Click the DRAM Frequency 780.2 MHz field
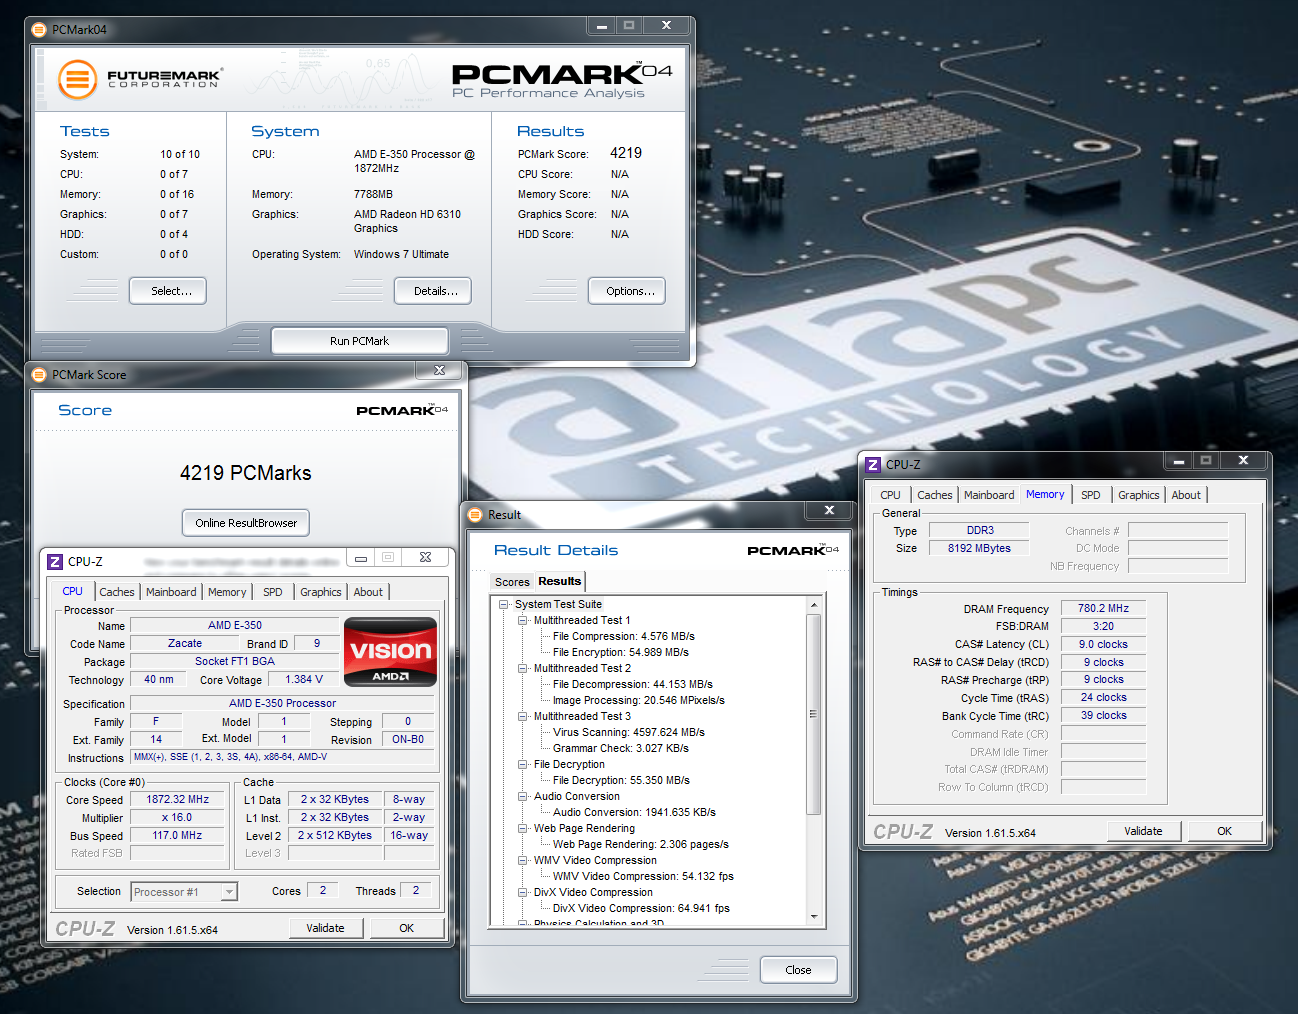Viewport: 1298px width, 1014px height. (x=1103, y=608)
